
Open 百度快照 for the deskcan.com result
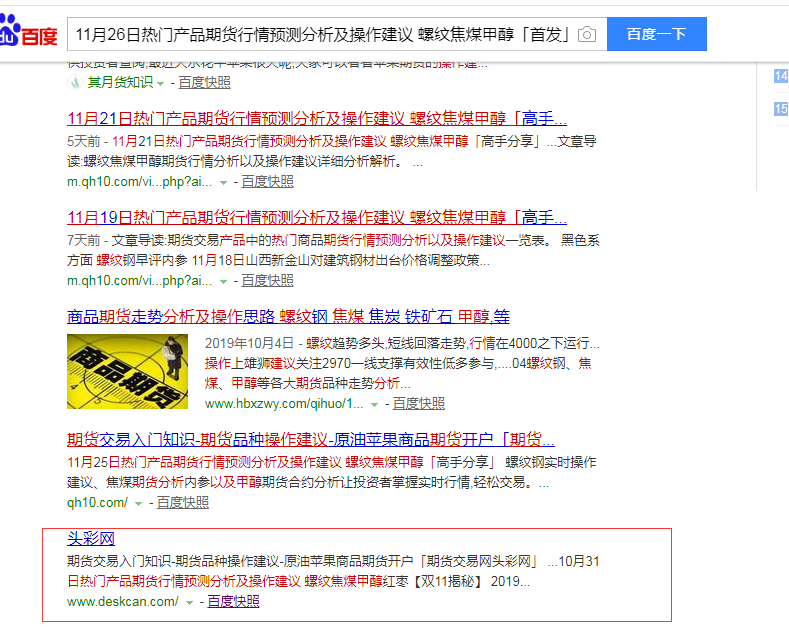(x=233, y=601)
